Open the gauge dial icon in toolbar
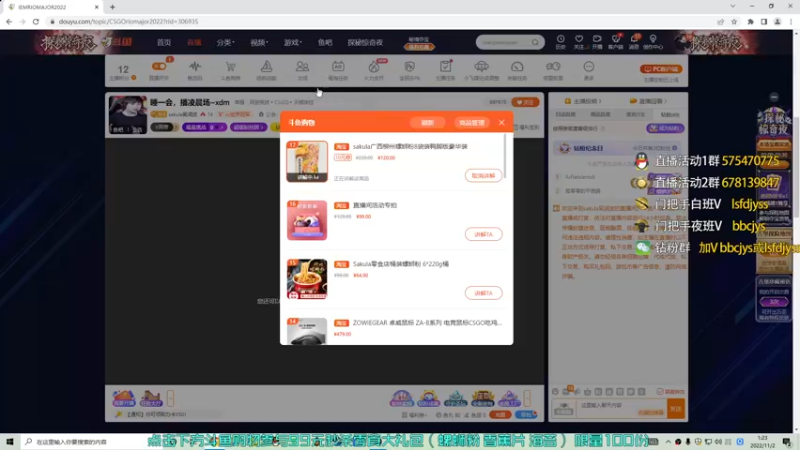This screenshot has height=450, width=800. pyautogui.click(x=517, y=66)
